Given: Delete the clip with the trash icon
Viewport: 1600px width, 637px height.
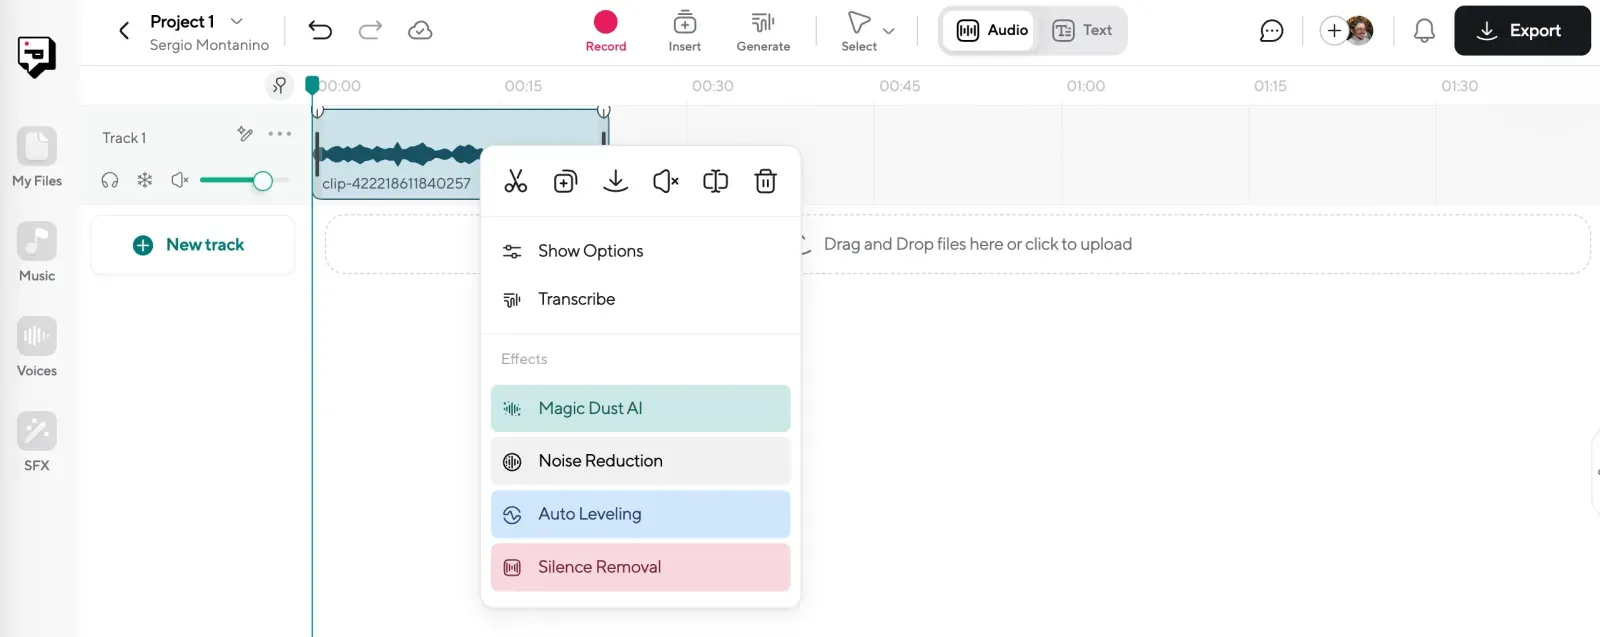Looking at the screenshot, I should coord(765,181).
